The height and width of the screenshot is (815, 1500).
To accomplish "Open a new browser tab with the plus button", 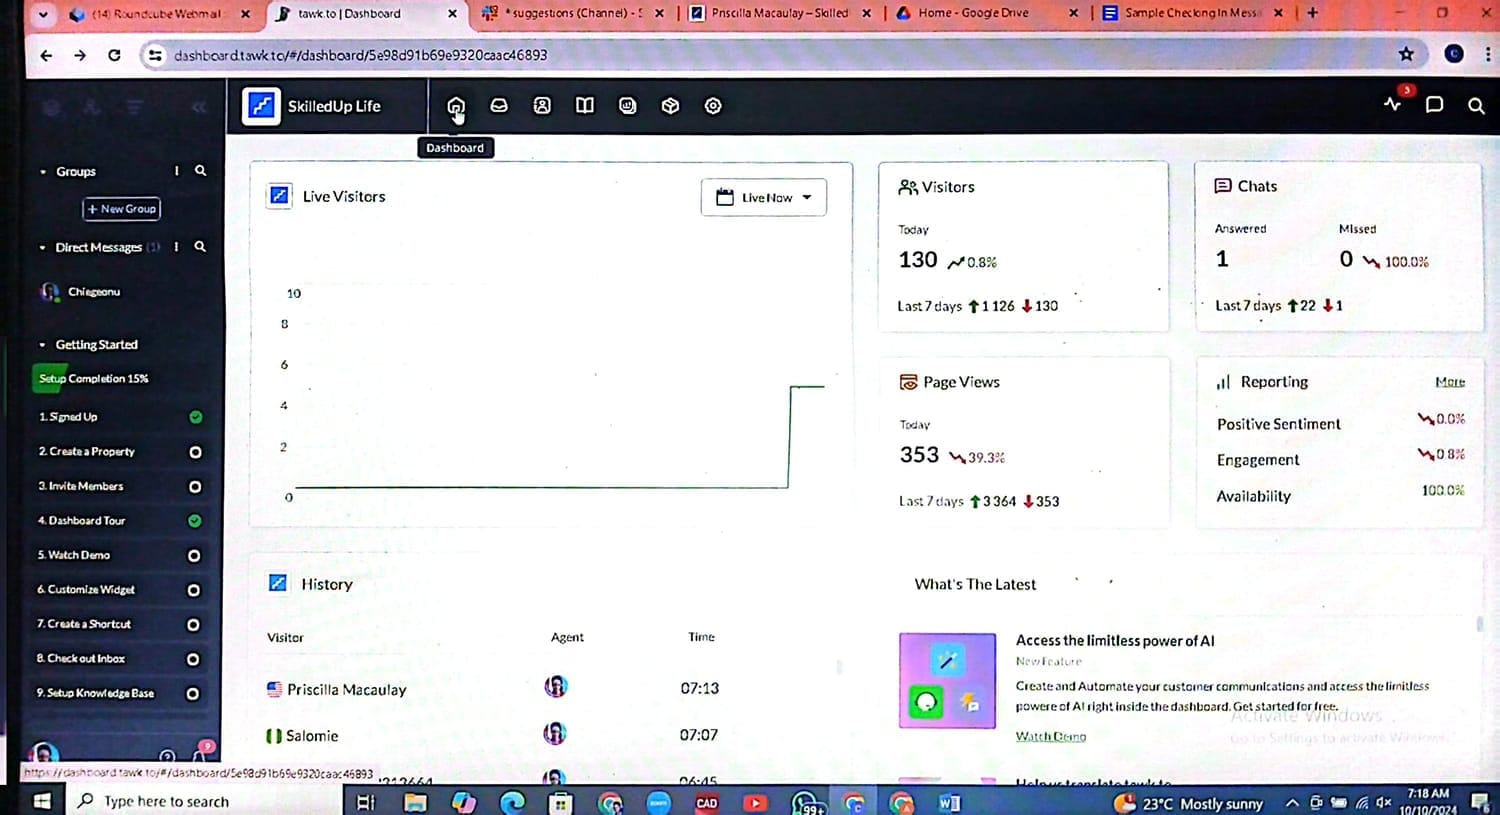I will (1312, 13).
